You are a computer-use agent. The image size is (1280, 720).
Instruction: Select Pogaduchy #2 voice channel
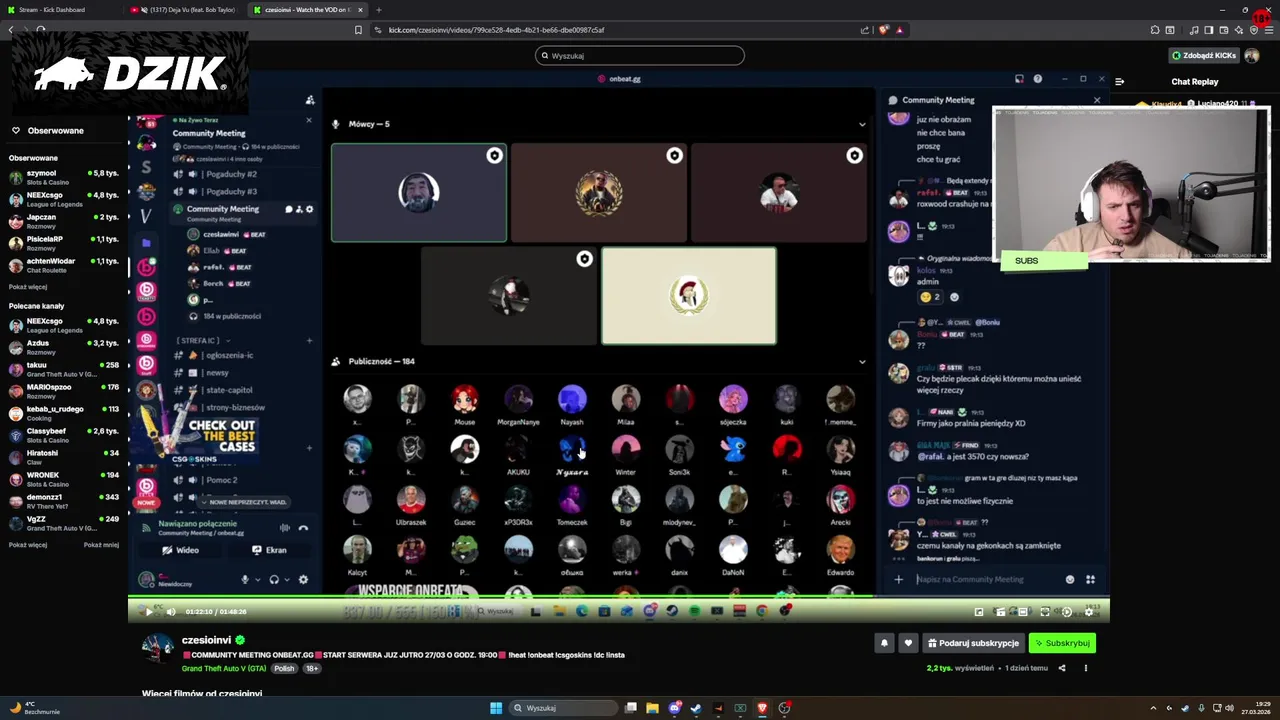[230, 174]
